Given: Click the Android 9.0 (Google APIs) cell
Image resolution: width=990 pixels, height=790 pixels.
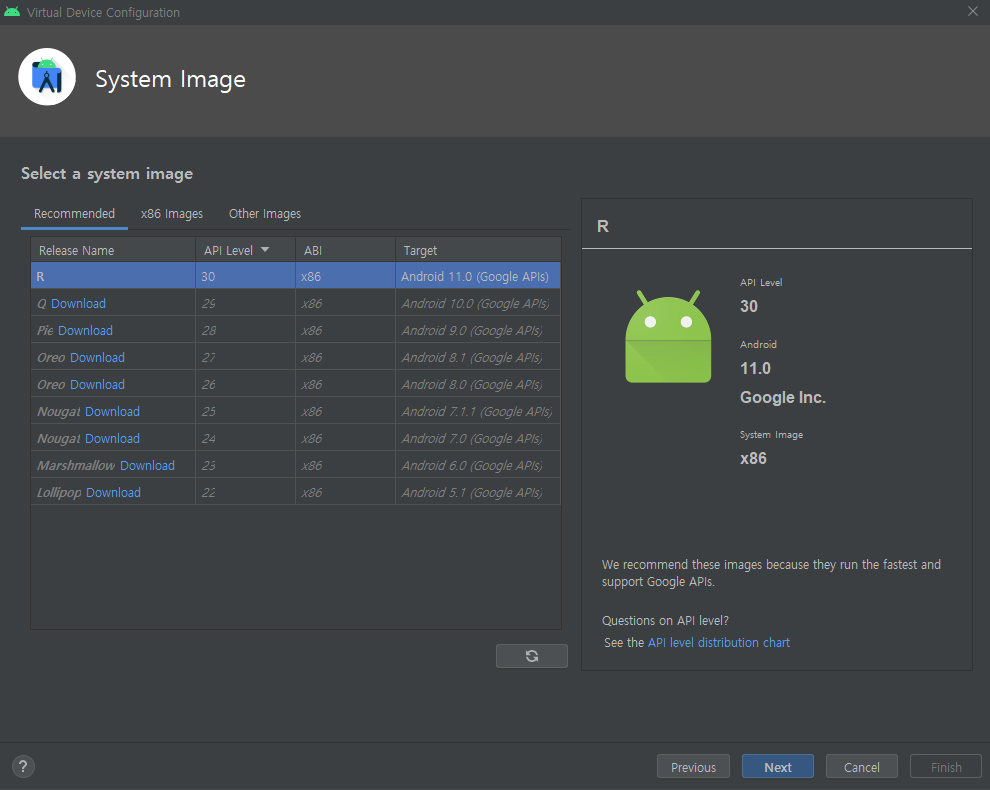Looking at the screenshot, I should (x=478, y=331).
